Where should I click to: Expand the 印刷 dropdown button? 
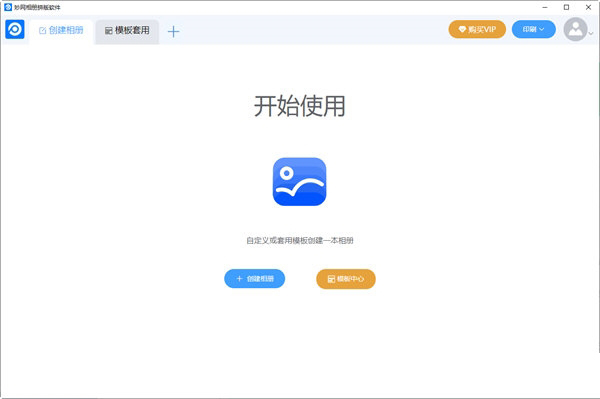coord(533,29)
